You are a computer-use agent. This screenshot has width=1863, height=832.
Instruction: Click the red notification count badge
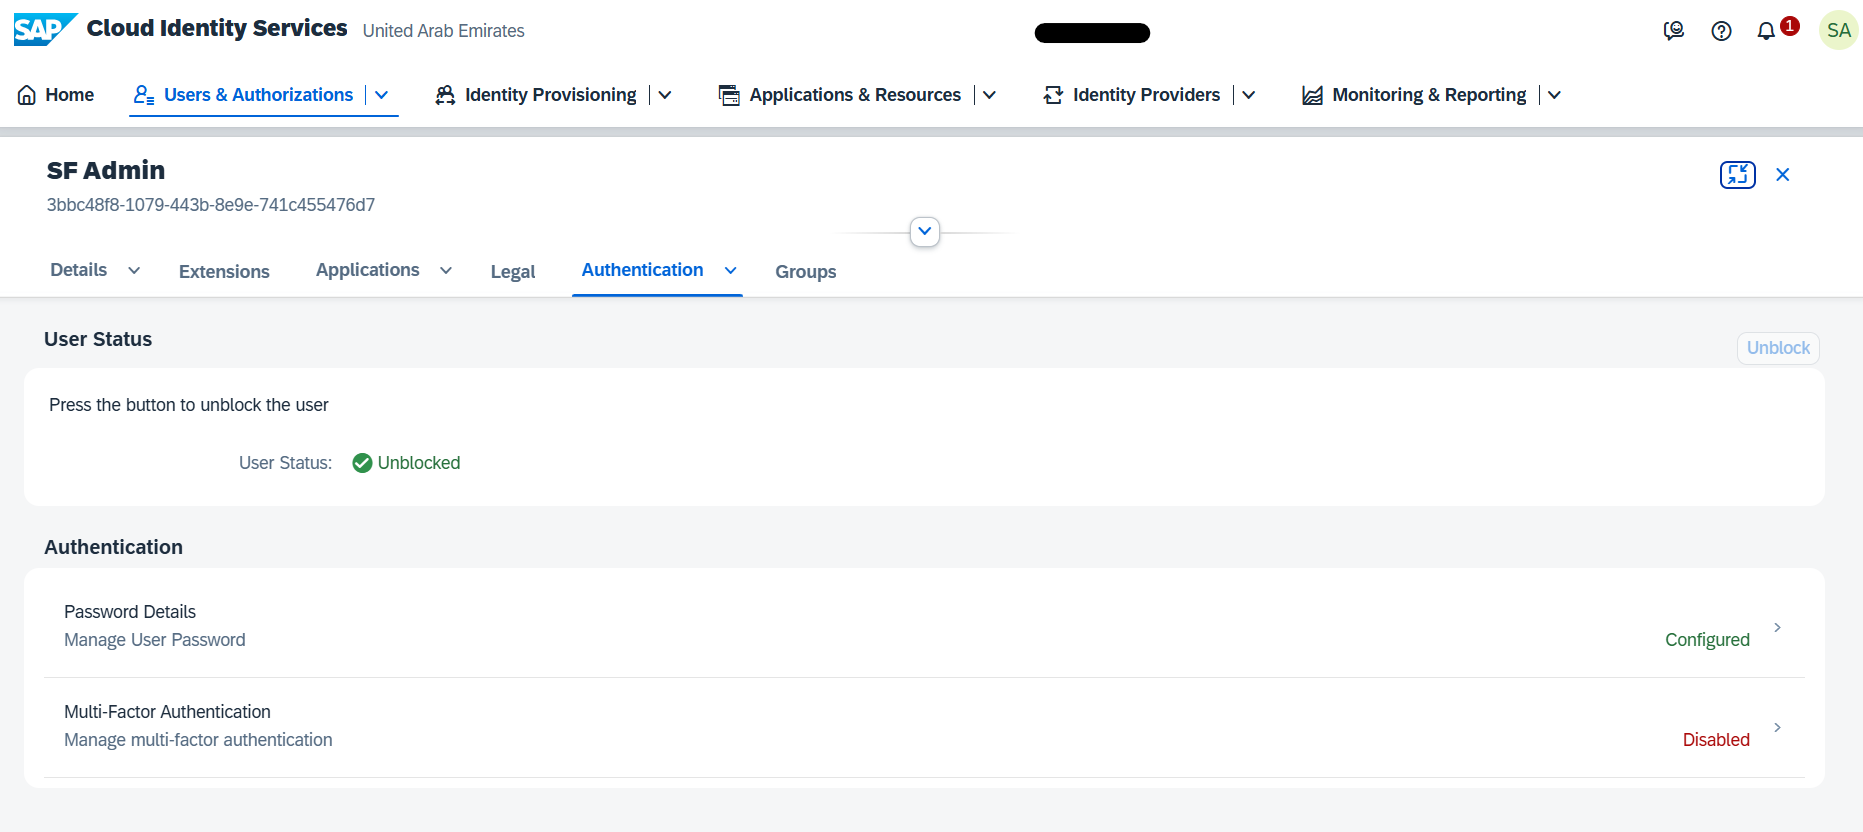[x=1790, y=26]
